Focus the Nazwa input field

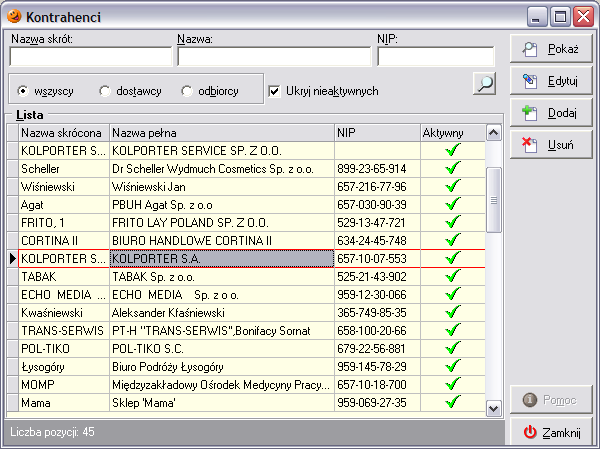click(274, 57)
